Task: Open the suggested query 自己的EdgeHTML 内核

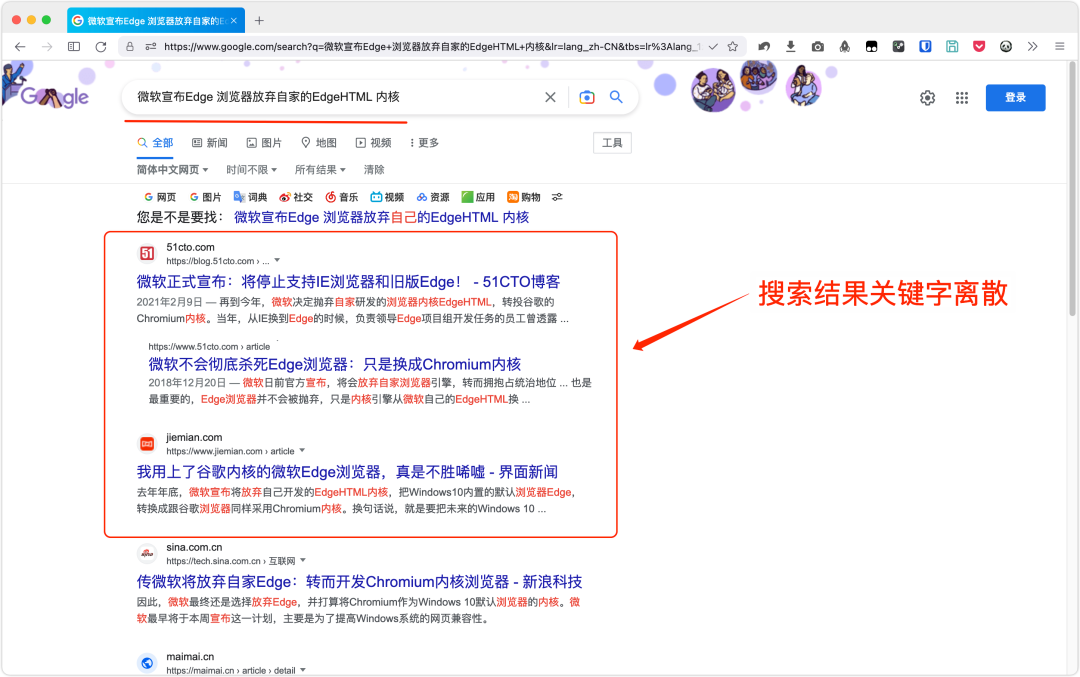Action: (382, 218)
